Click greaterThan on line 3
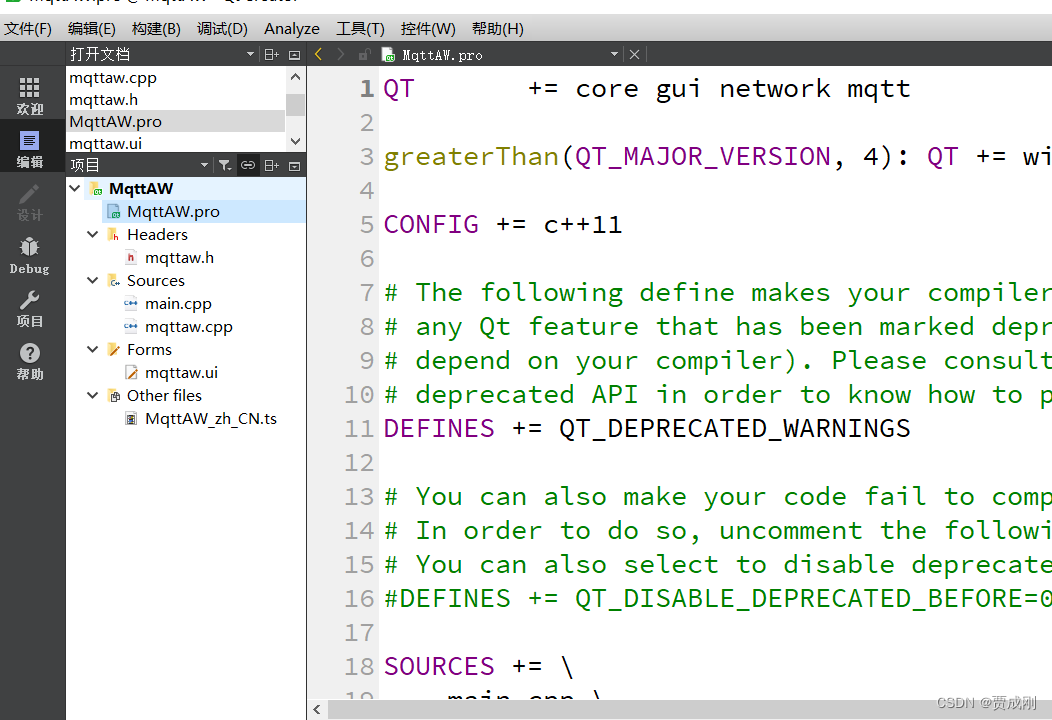Image resolution: width=1052 pixels, height=720 pixels. coord(471,157)
